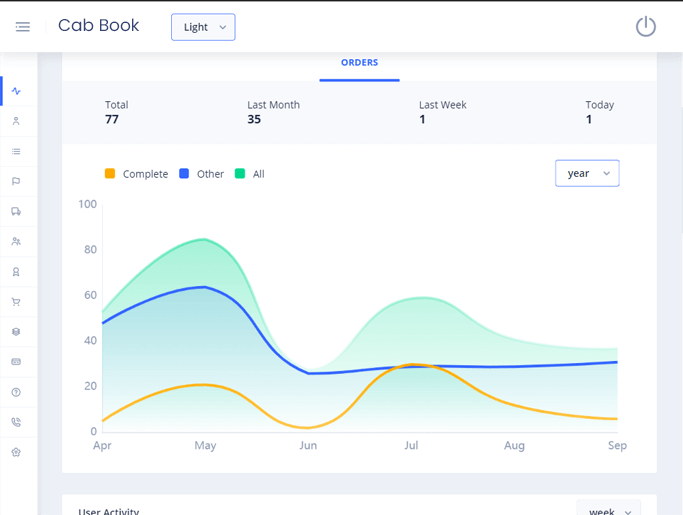Open the single user sidebar icon
The height and width of the screenshot is (515, 683).
tap(16, 121)
